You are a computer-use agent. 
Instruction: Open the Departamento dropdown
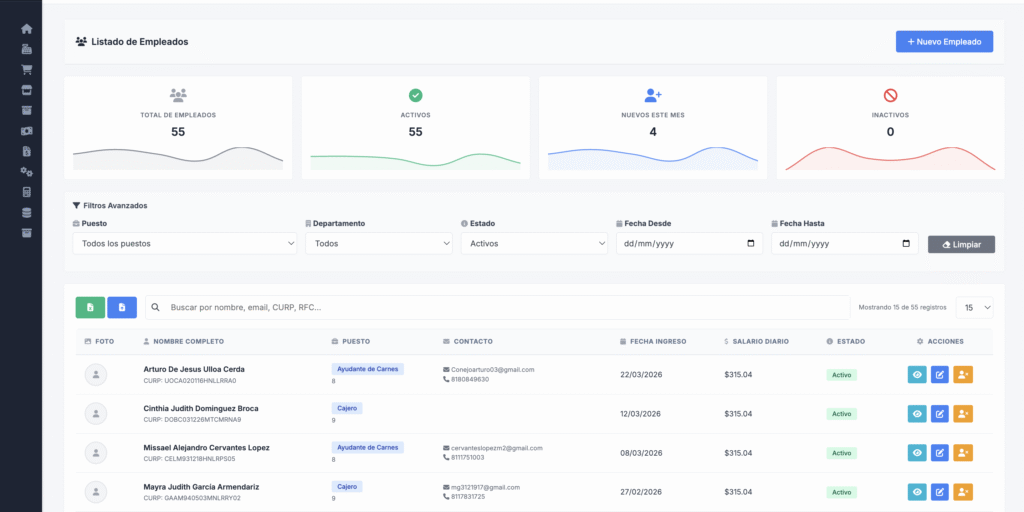[380, 244]
